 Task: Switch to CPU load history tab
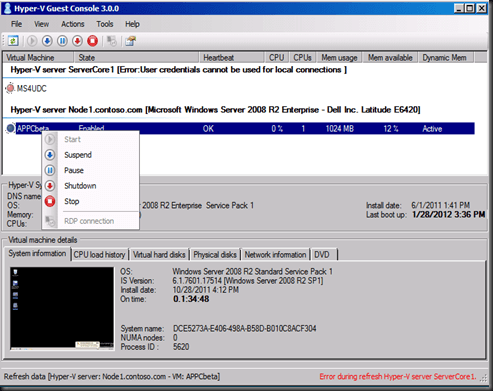click(x=100, y=255)
